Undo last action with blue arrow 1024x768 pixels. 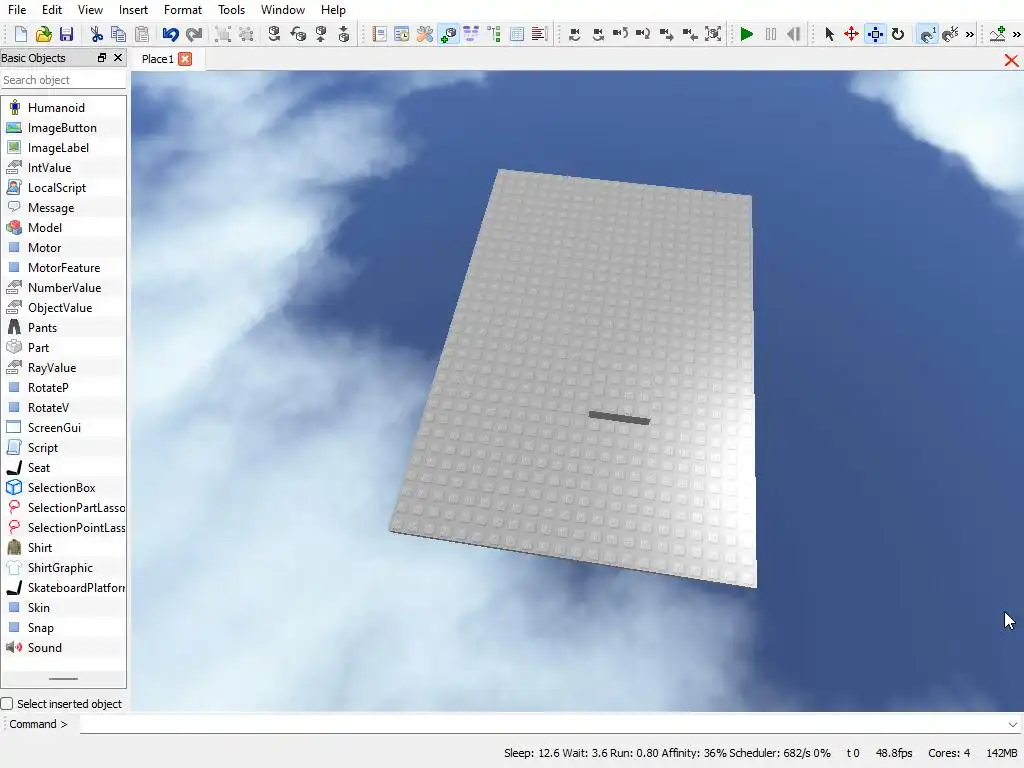point(170,34)
